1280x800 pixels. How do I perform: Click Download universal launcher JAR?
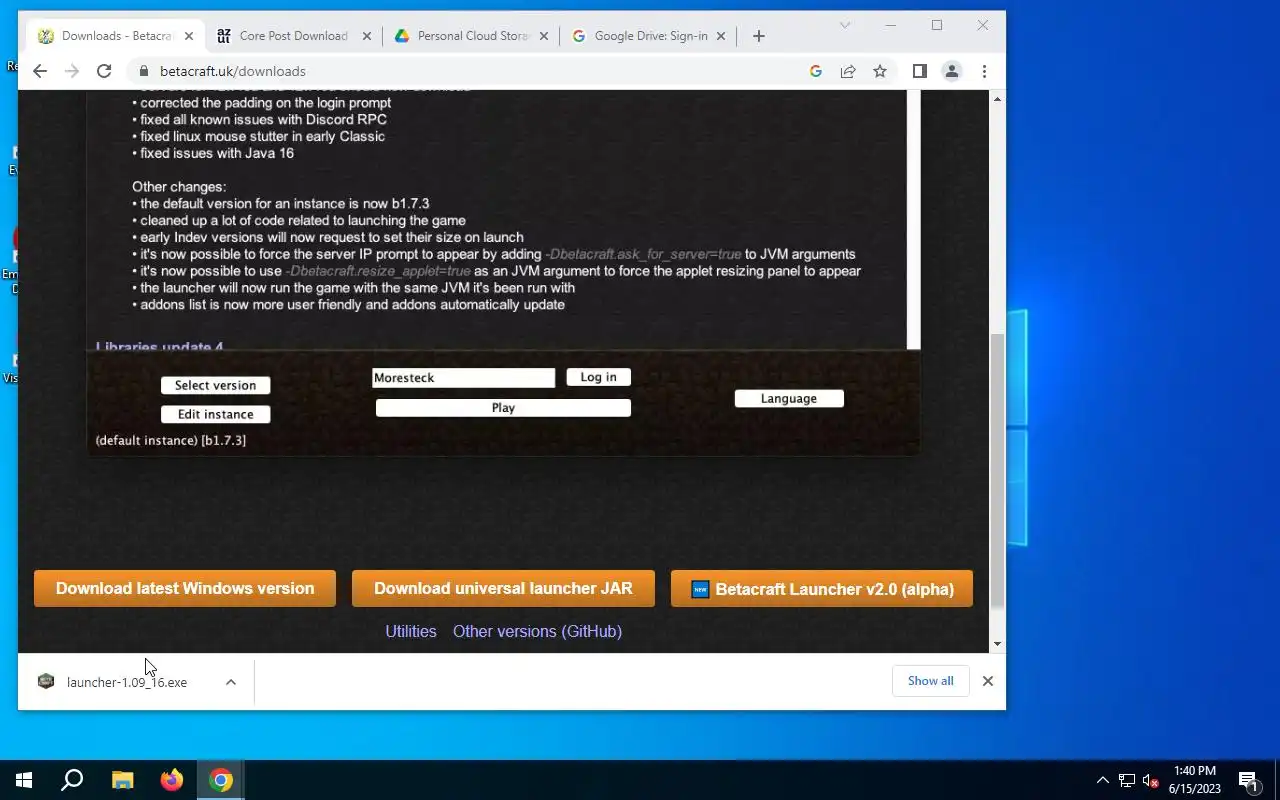503,589
